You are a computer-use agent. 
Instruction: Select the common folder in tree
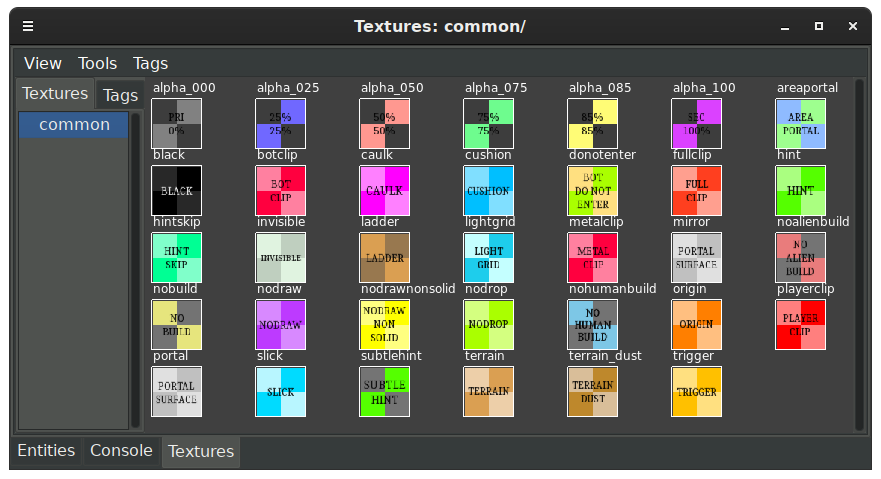coord(75,125)
